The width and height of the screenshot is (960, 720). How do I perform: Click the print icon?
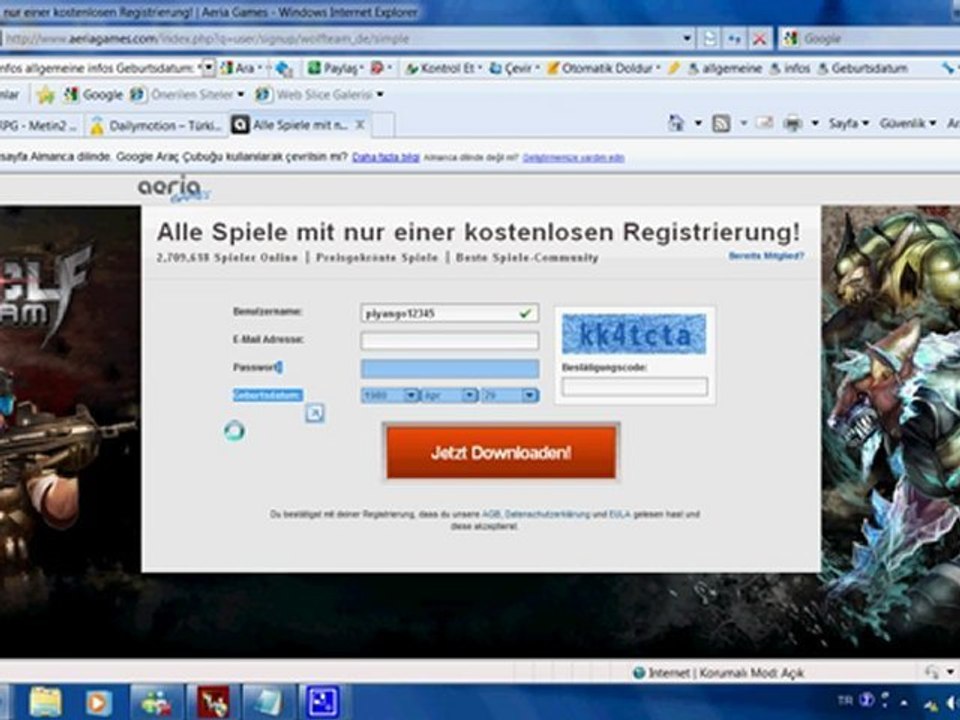tap(793, 124)
